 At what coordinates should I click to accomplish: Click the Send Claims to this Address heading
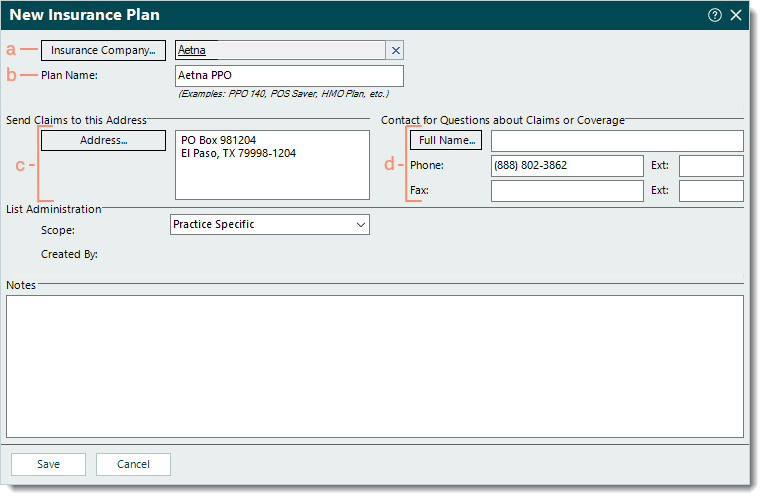click(76, 120)
